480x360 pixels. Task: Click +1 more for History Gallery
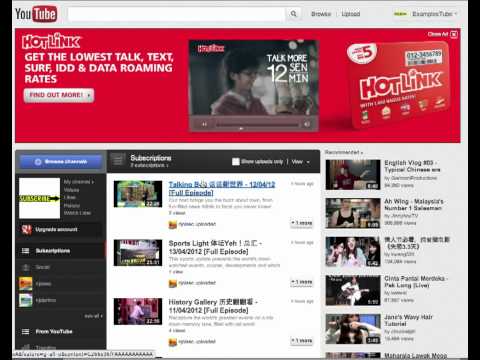point(302,341)
